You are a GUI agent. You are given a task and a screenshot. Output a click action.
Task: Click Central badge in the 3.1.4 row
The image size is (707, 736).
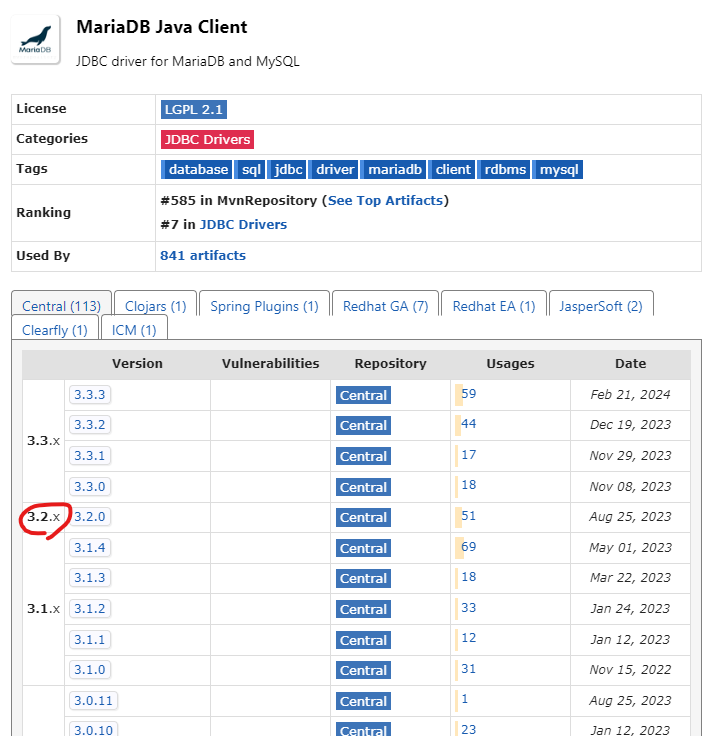click(x=363, y=548)
